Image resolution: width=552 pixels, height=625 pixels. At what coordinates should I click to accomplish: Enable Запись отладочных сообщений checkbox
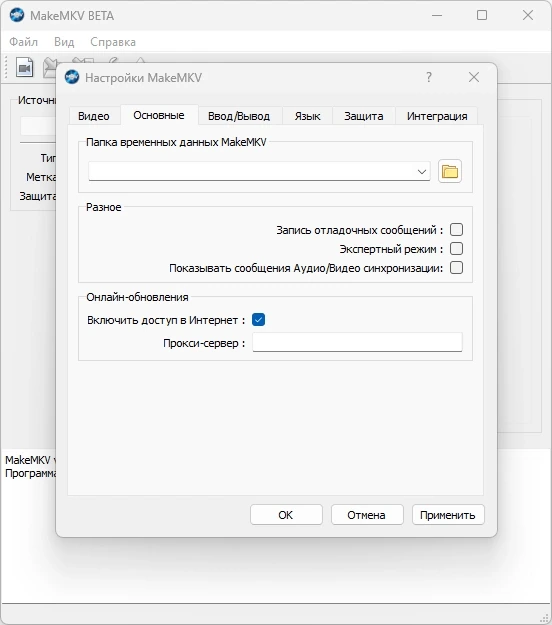tap(456, 230)
